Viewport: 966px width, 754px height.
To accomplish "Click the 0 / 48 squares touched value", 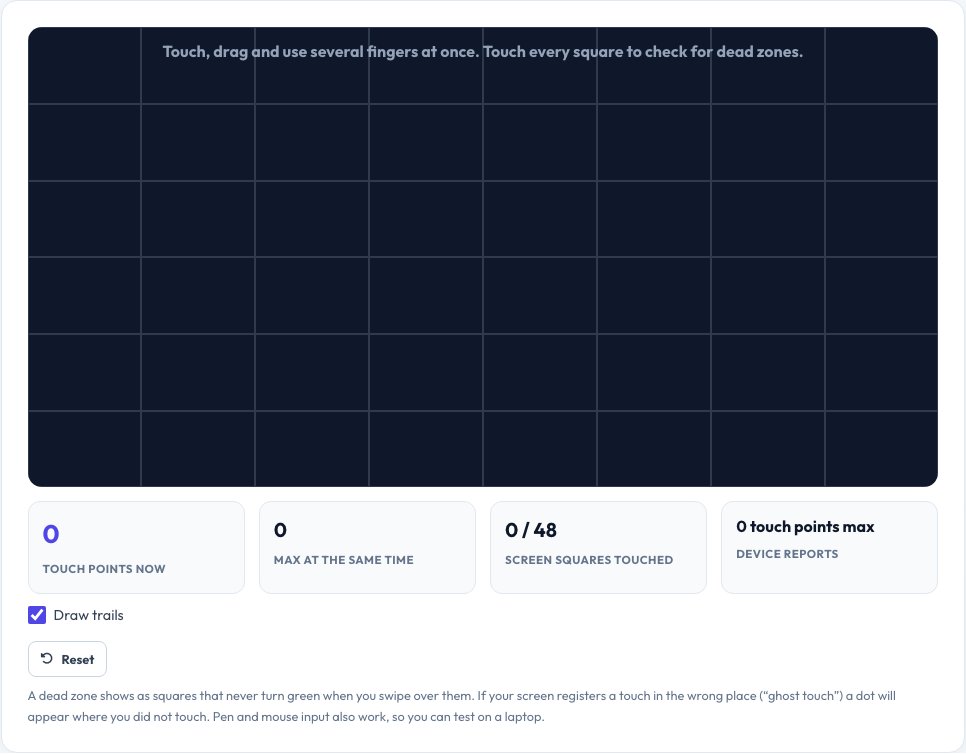I will (531, 530).
